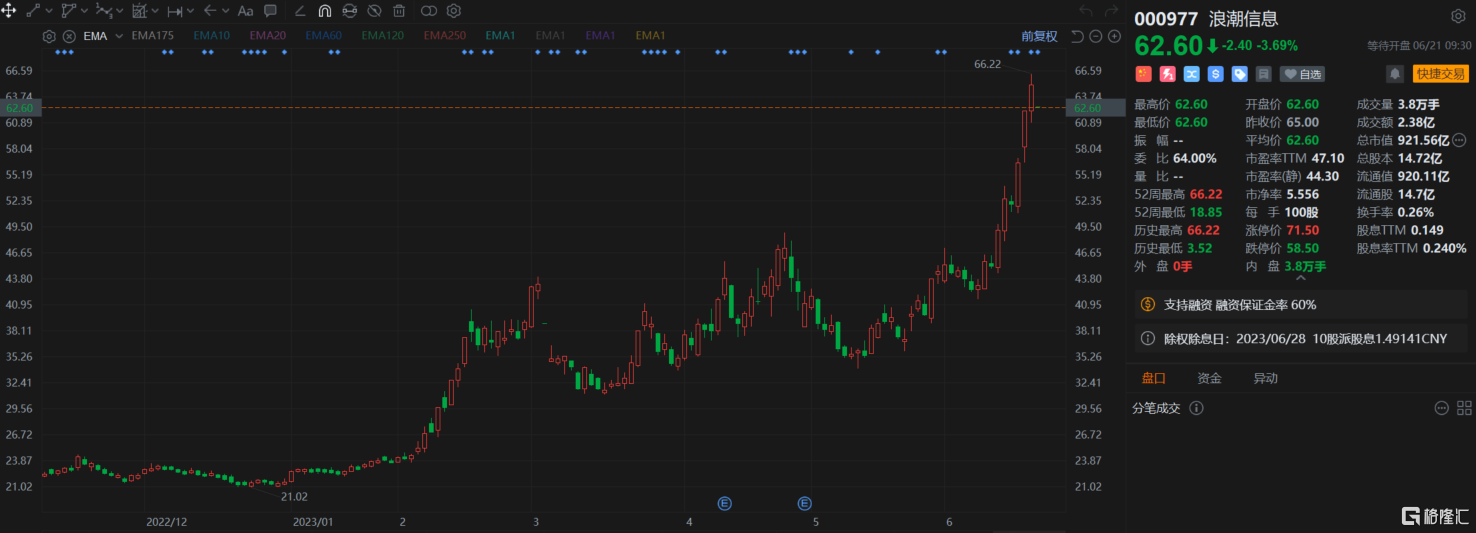Switch to the 资金 tab

[x=1209, y=378]
